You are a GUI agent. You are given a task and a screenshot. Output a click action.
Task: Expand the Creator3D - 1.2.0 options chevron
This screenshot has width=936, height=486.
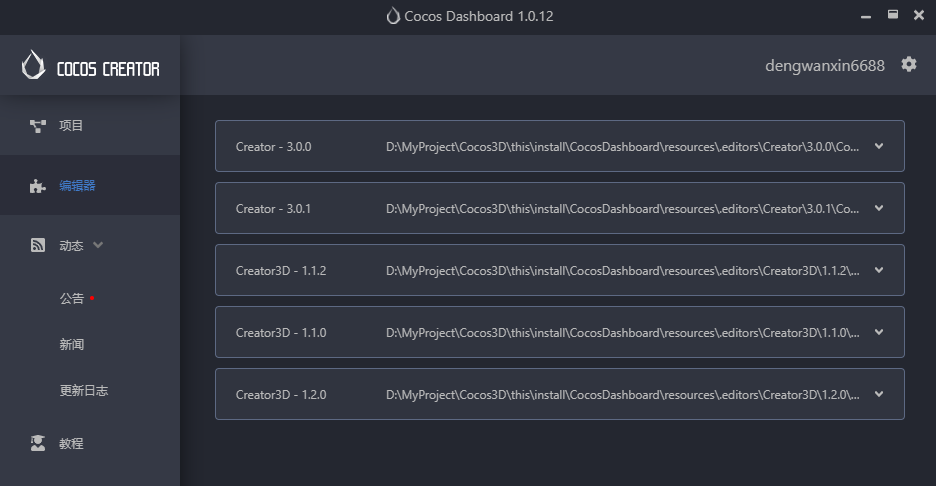pos(879,394)
